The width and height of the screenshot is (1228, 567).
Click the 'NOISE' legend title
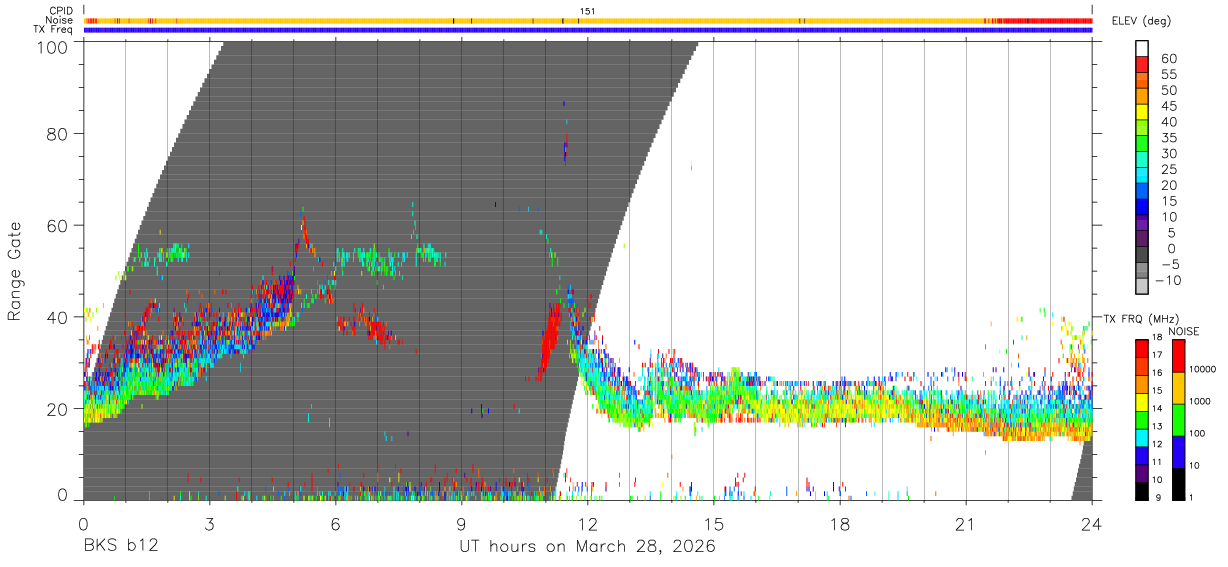click(1183, 331)
